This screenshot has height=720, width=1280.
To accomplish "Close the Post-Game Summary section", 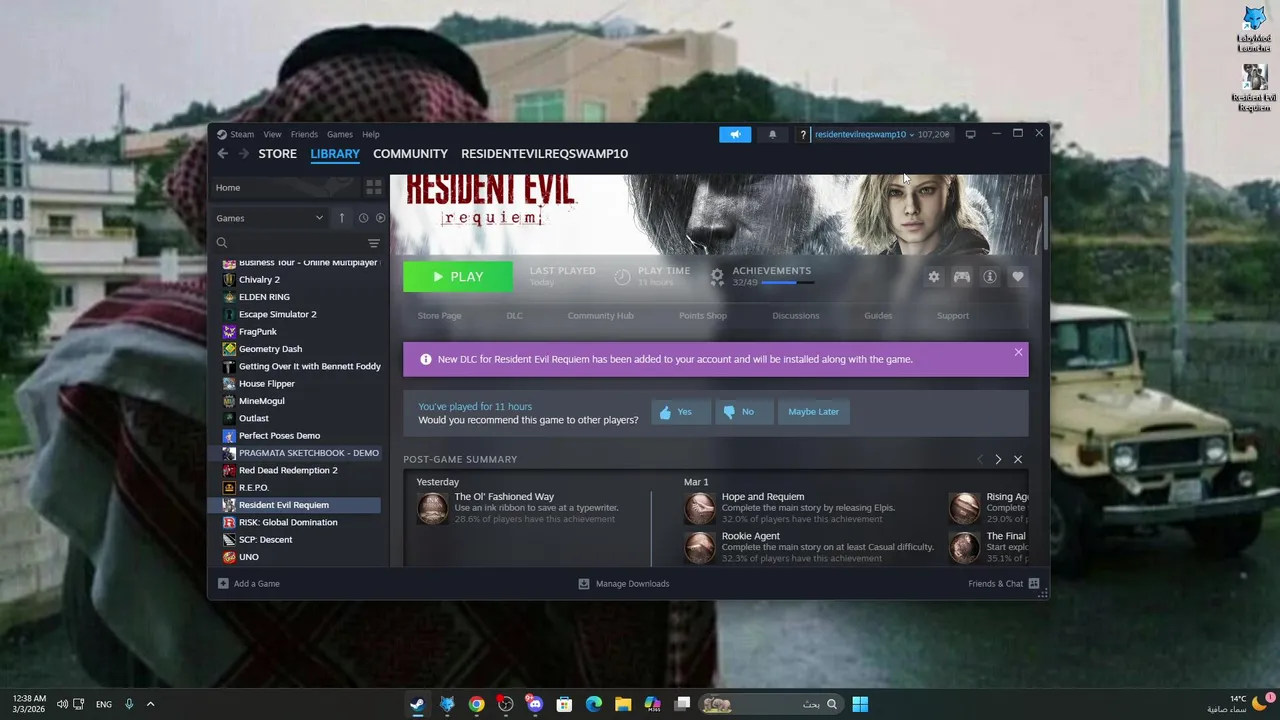I will click(1018, 459).
